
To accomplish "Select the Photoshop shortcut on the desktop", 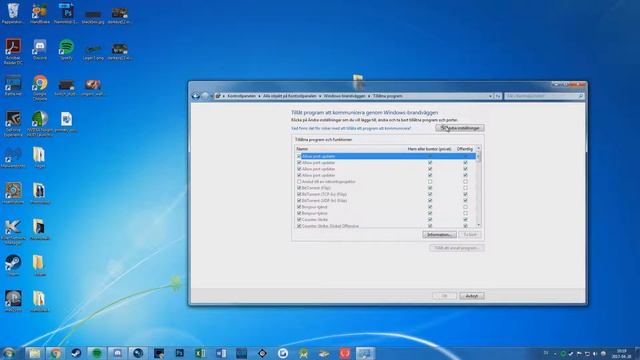I will (x=66, y=13).
